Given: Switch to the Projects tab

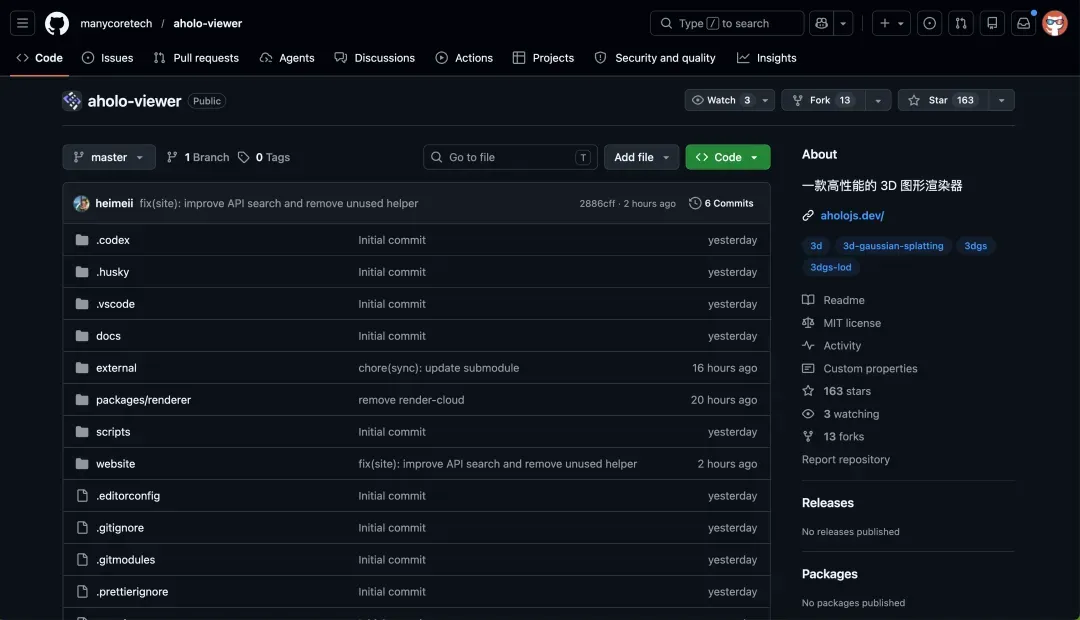Looking at the screenshot, I should point(543,58).
